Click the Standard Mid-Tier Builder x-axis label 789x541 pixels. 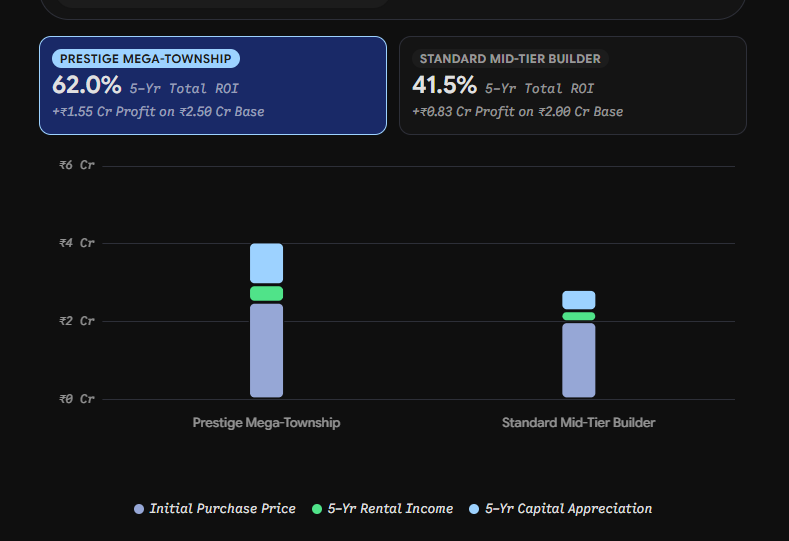(x=579, y=423)
